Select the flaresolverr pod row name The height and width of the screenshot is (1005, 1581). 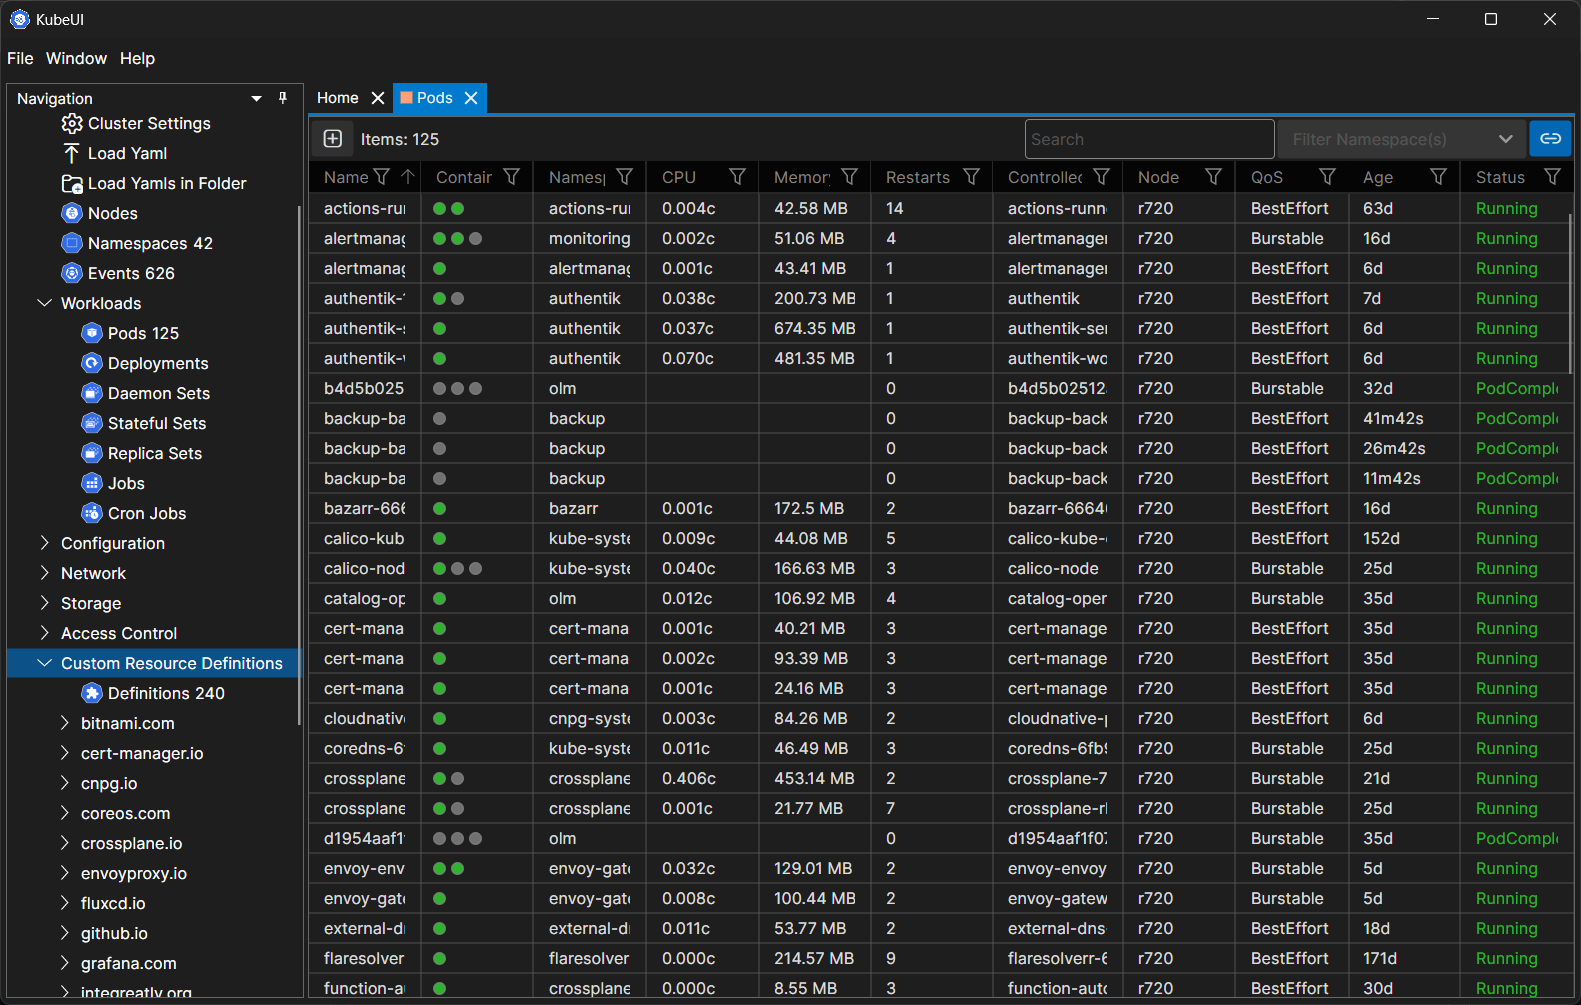[364, 958]
